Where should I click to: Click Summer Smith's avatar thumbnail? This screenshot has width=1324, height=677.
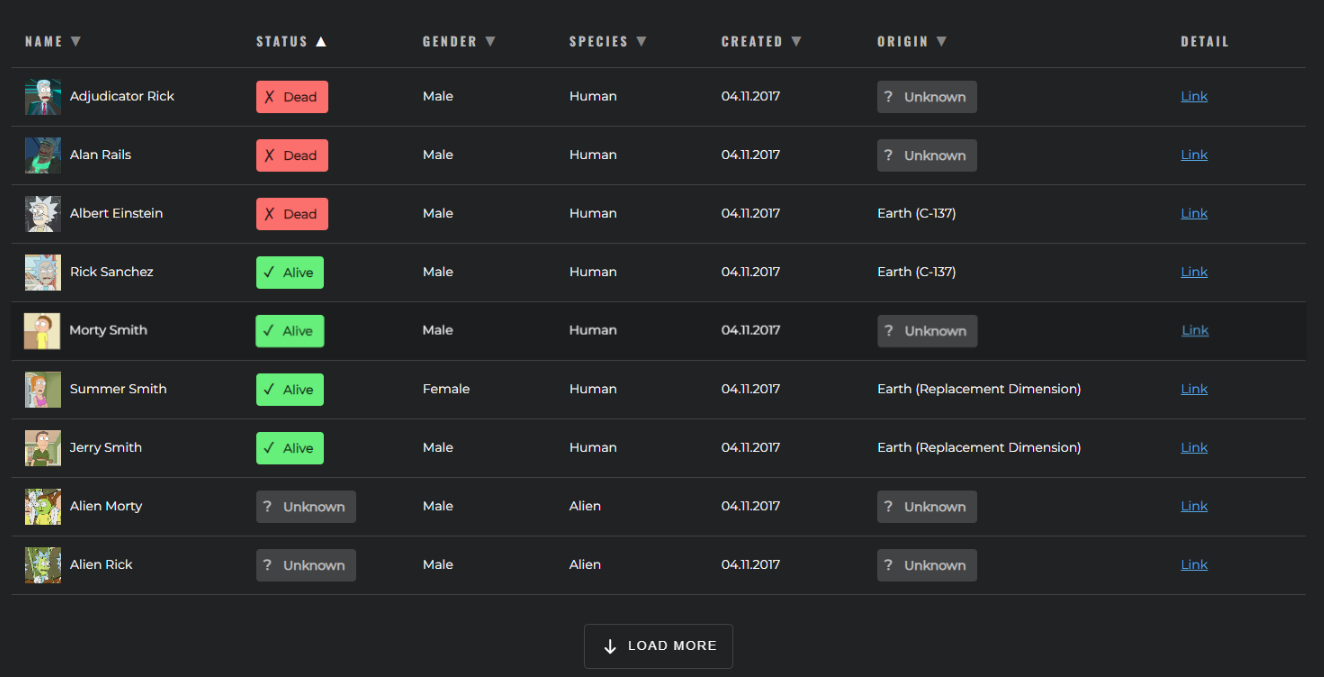tap(43, 389)
